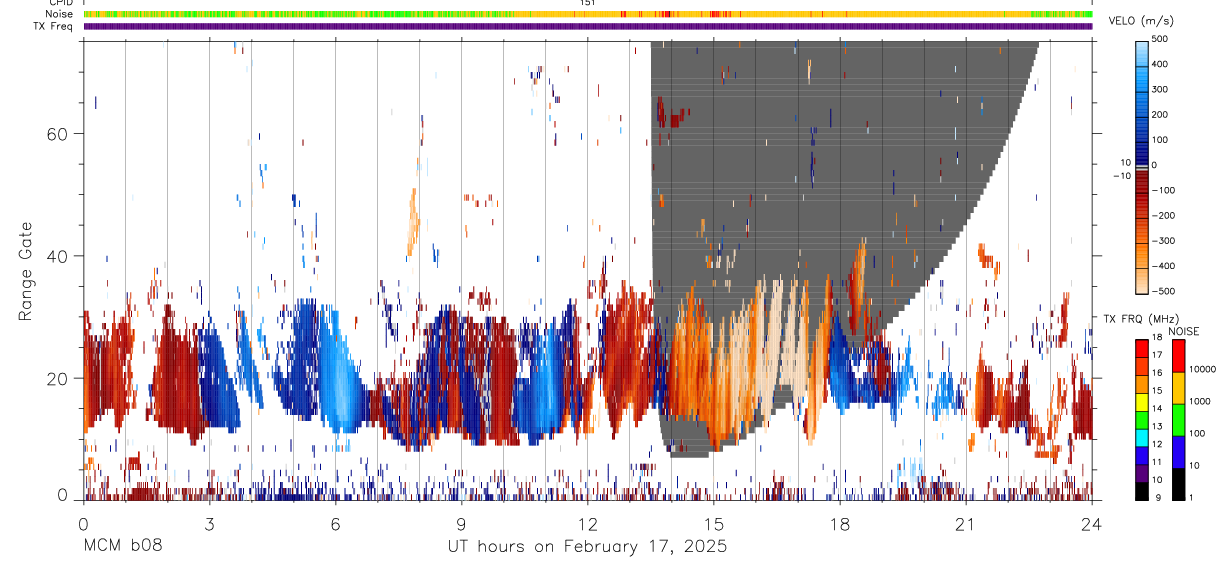Click the light blue top of velocity colorbar
Viewport: 1228px width, 567px height.
tap(1142, 52)
